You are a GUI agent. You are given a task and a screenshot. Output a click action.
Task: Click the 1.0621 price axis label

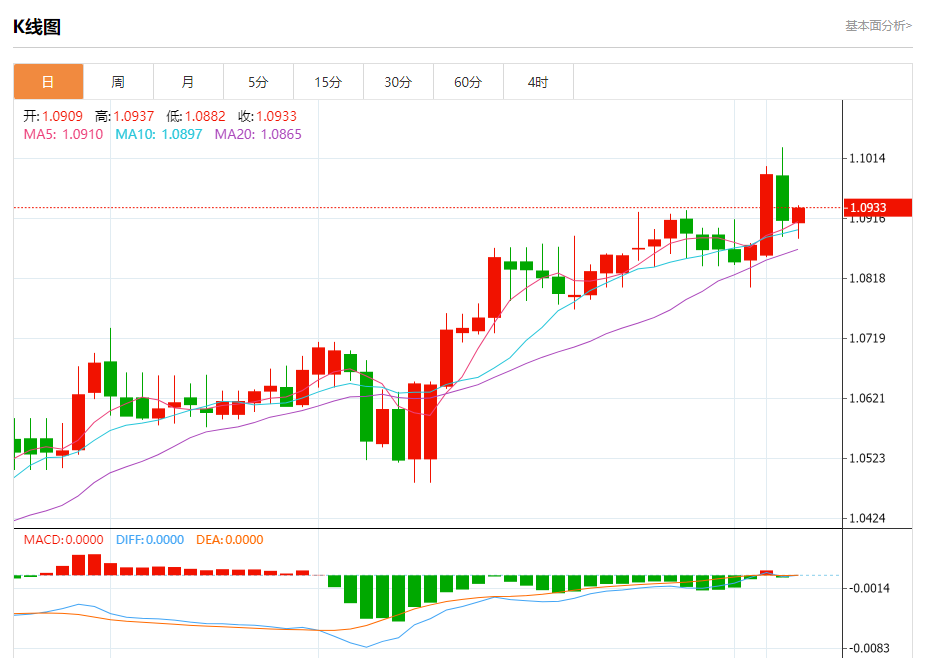click(x=867, y=398)
